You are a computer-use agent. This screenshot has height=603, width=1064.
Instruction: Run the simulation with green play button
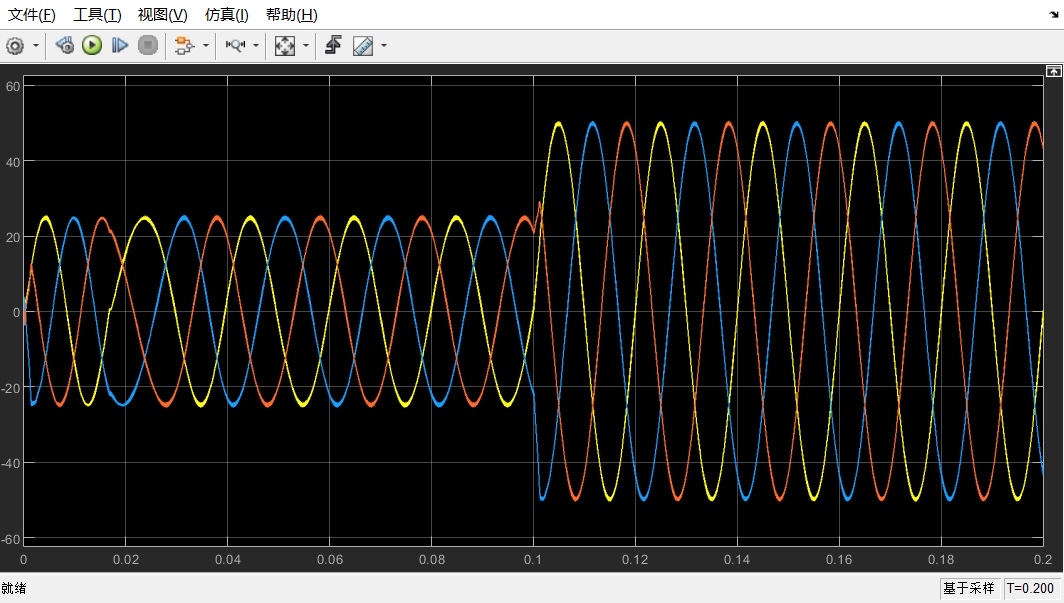tap(92, 45)
